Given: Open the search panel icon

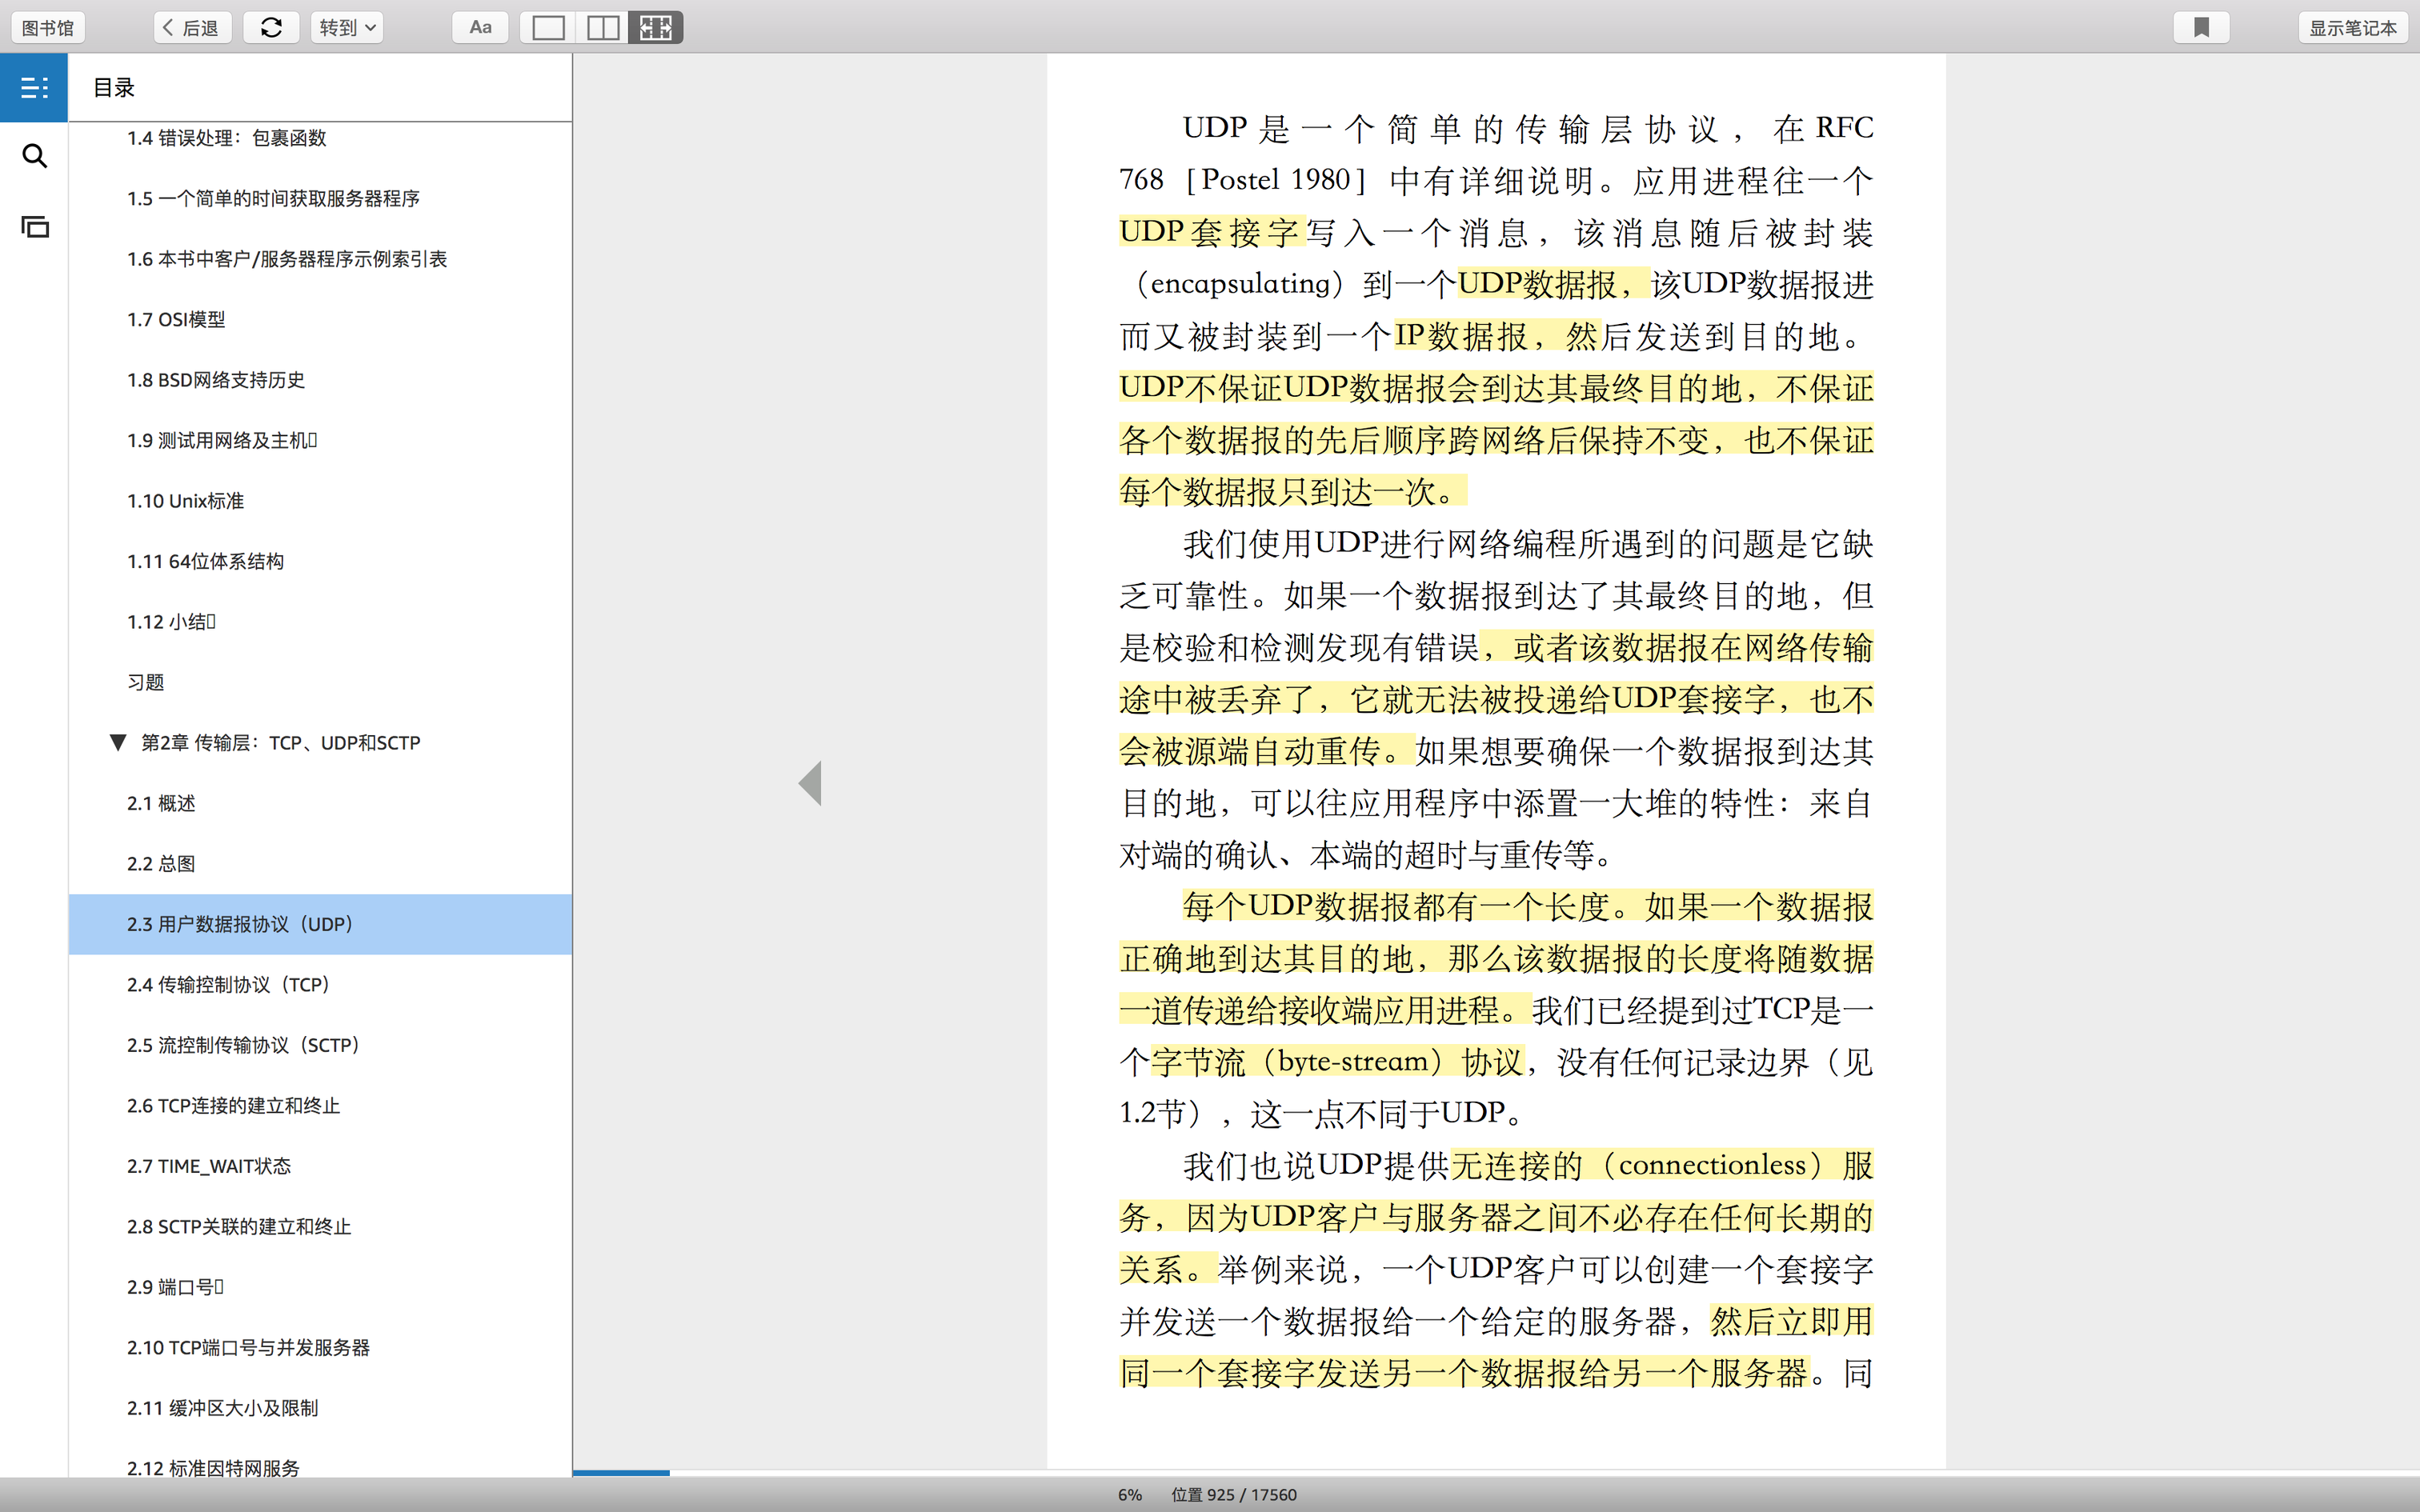Looking at the screenshot, I should click(x=34, y=156).
